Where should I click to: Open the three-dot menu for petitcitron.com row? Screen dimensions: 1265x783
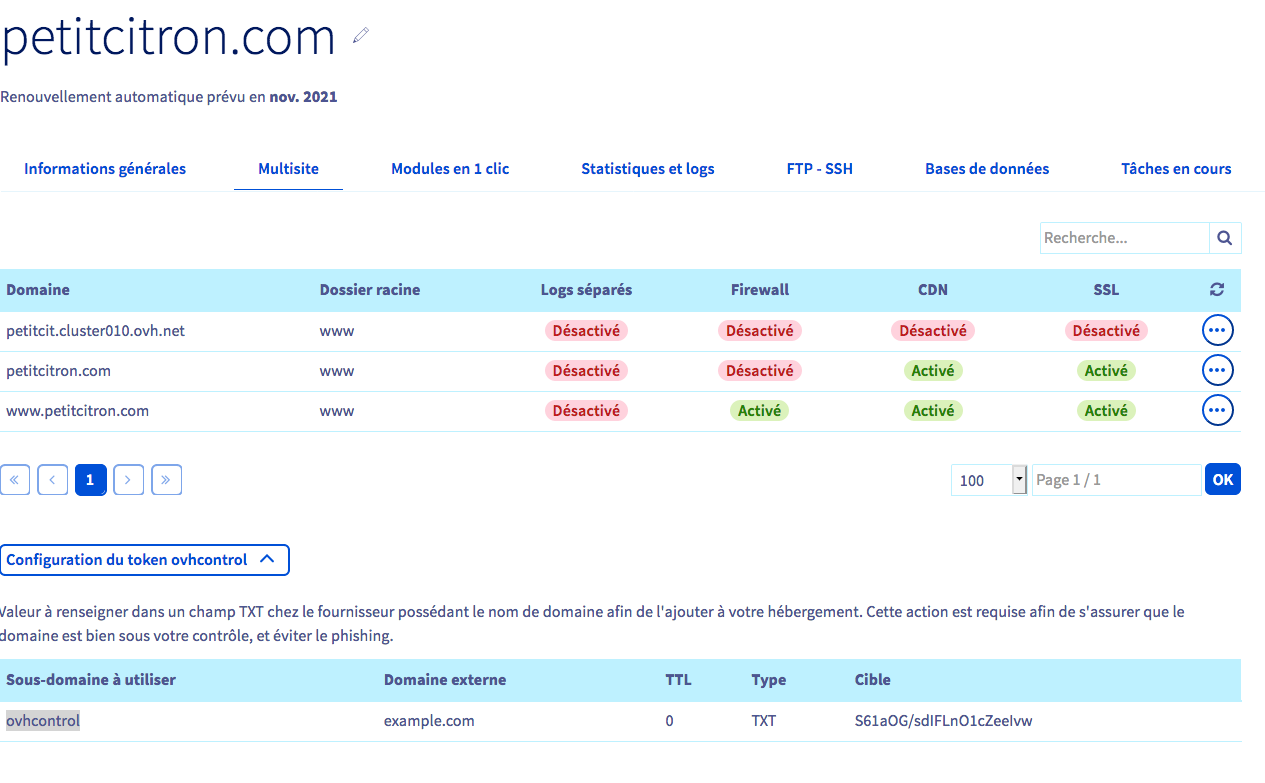tap(1217, 370)
